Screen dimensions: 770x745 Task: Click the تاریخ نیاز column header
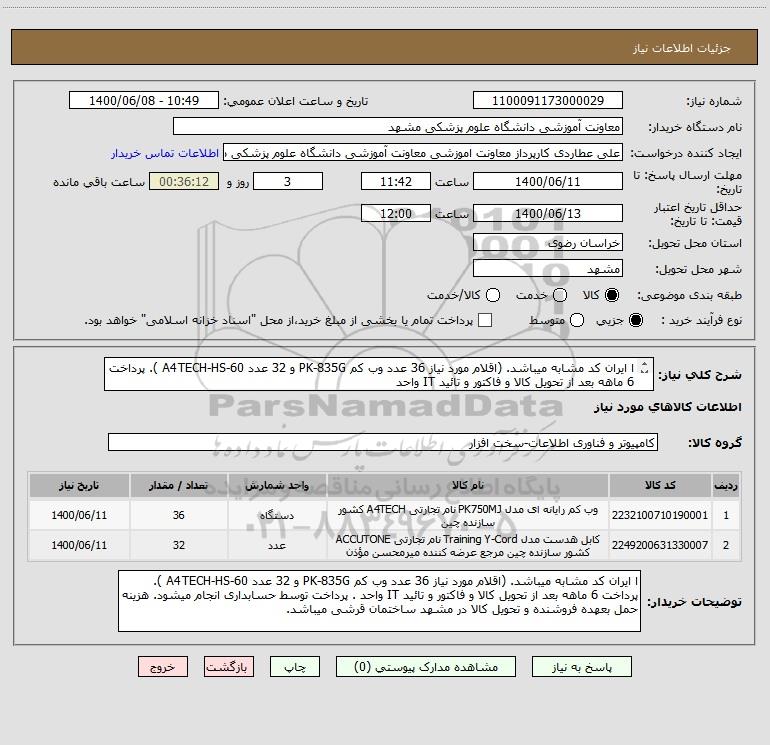tap(79, 485)
